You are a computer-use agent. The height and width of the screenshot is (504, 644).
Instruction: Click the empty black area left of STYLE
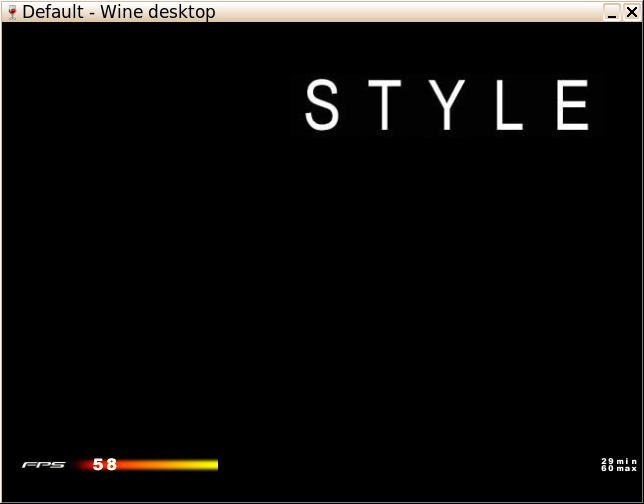click(x=150, y=106)
